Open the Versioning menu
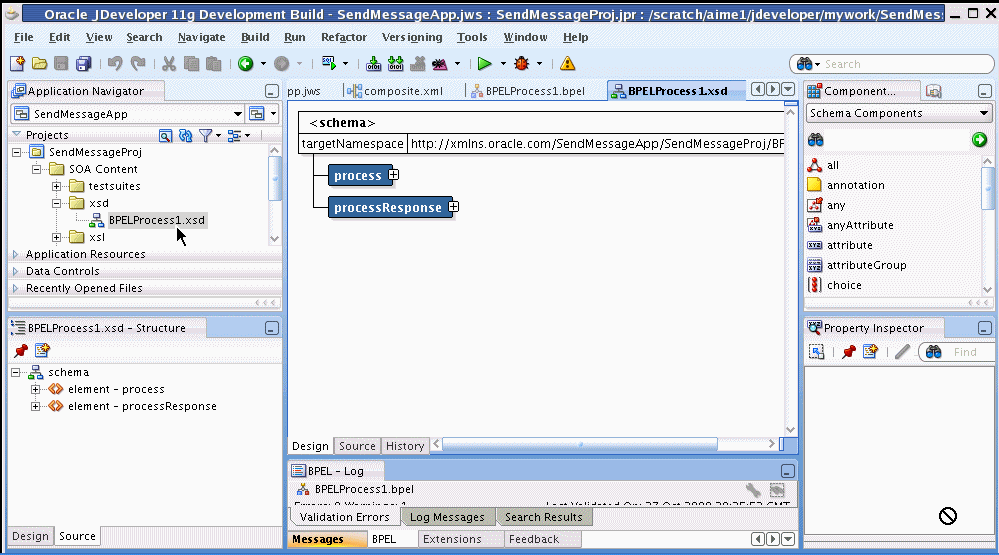 412,37
